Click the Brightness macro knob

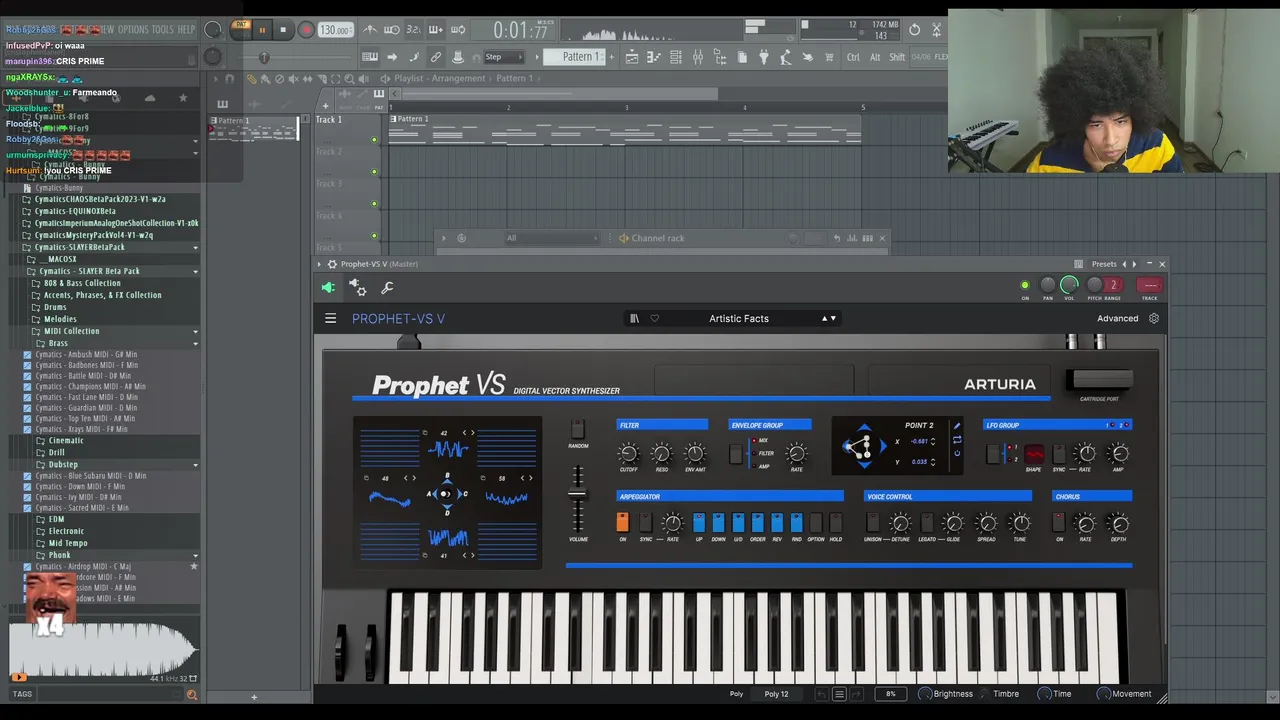click(925, 694)
